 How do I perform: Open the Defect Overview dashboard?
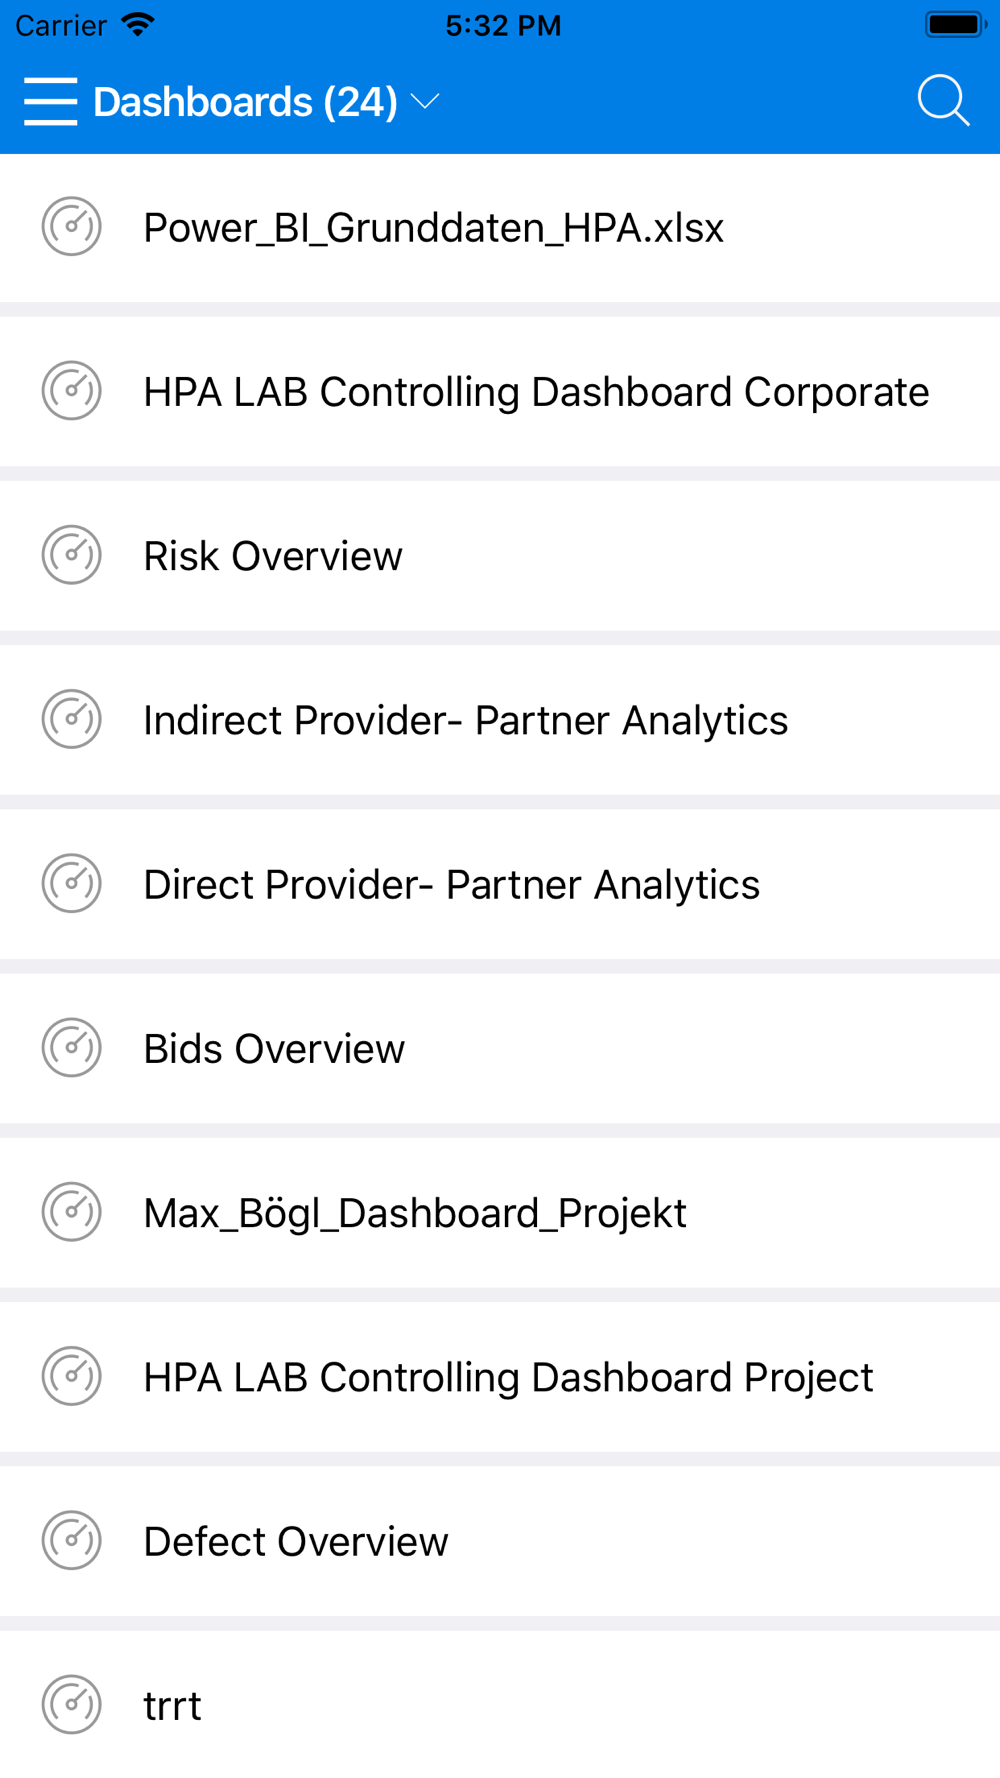pos(296,1541)
